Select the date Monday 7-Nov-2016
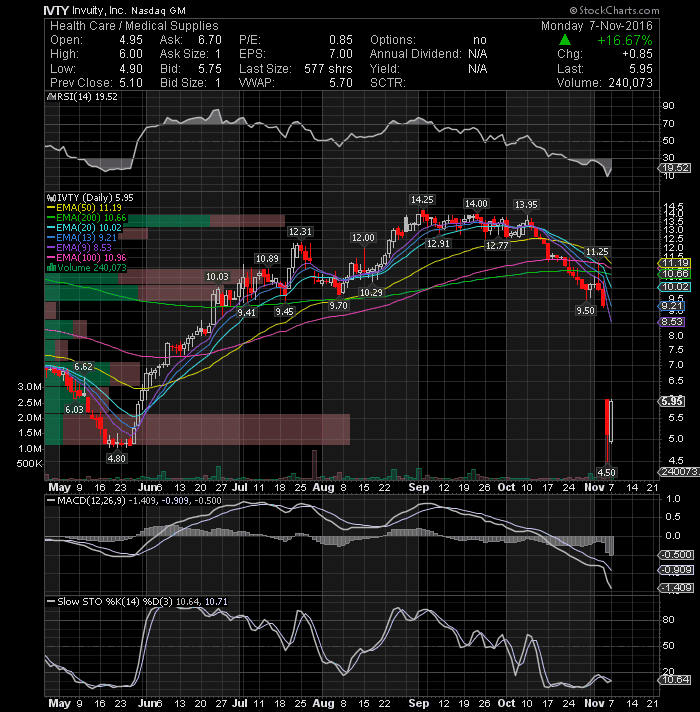Screen dimensions: 700x712 click(x=596, y=26)
